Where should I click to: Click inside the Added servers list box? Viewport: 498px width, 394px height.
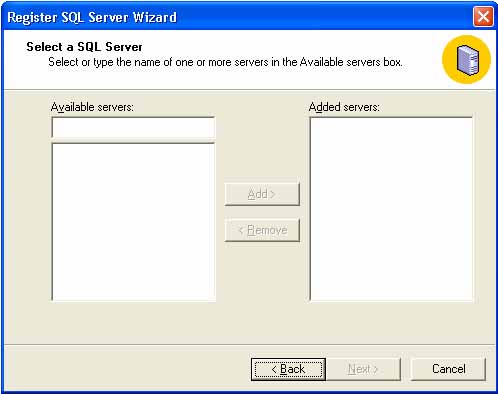391,209
